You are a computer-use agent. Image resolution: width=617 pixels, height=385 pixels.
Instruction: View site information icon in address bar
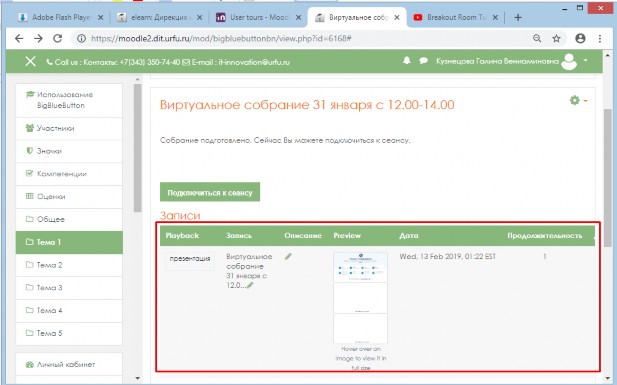tap(81, 38)
